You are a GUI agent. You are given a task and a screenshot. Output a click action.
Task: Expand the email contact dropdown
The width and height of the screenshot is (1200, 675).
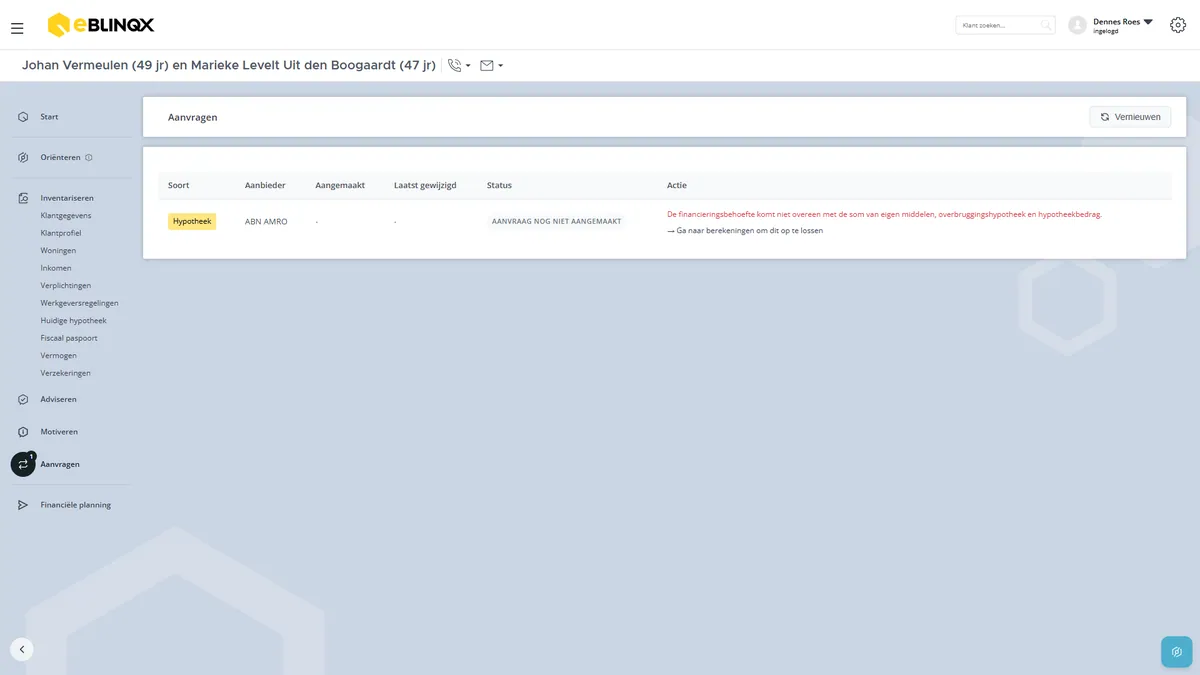pyautogui.click(x=491, y=66)
